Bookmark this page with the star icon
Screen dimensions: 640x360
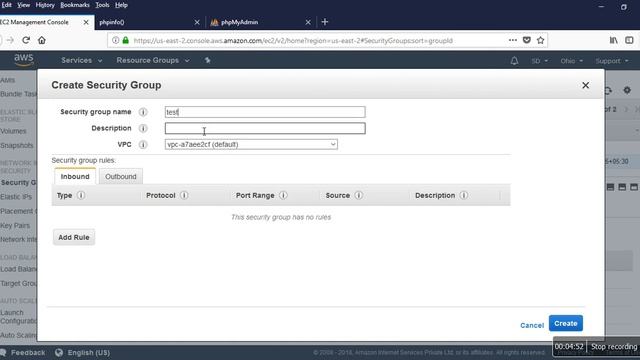(540, 40)
